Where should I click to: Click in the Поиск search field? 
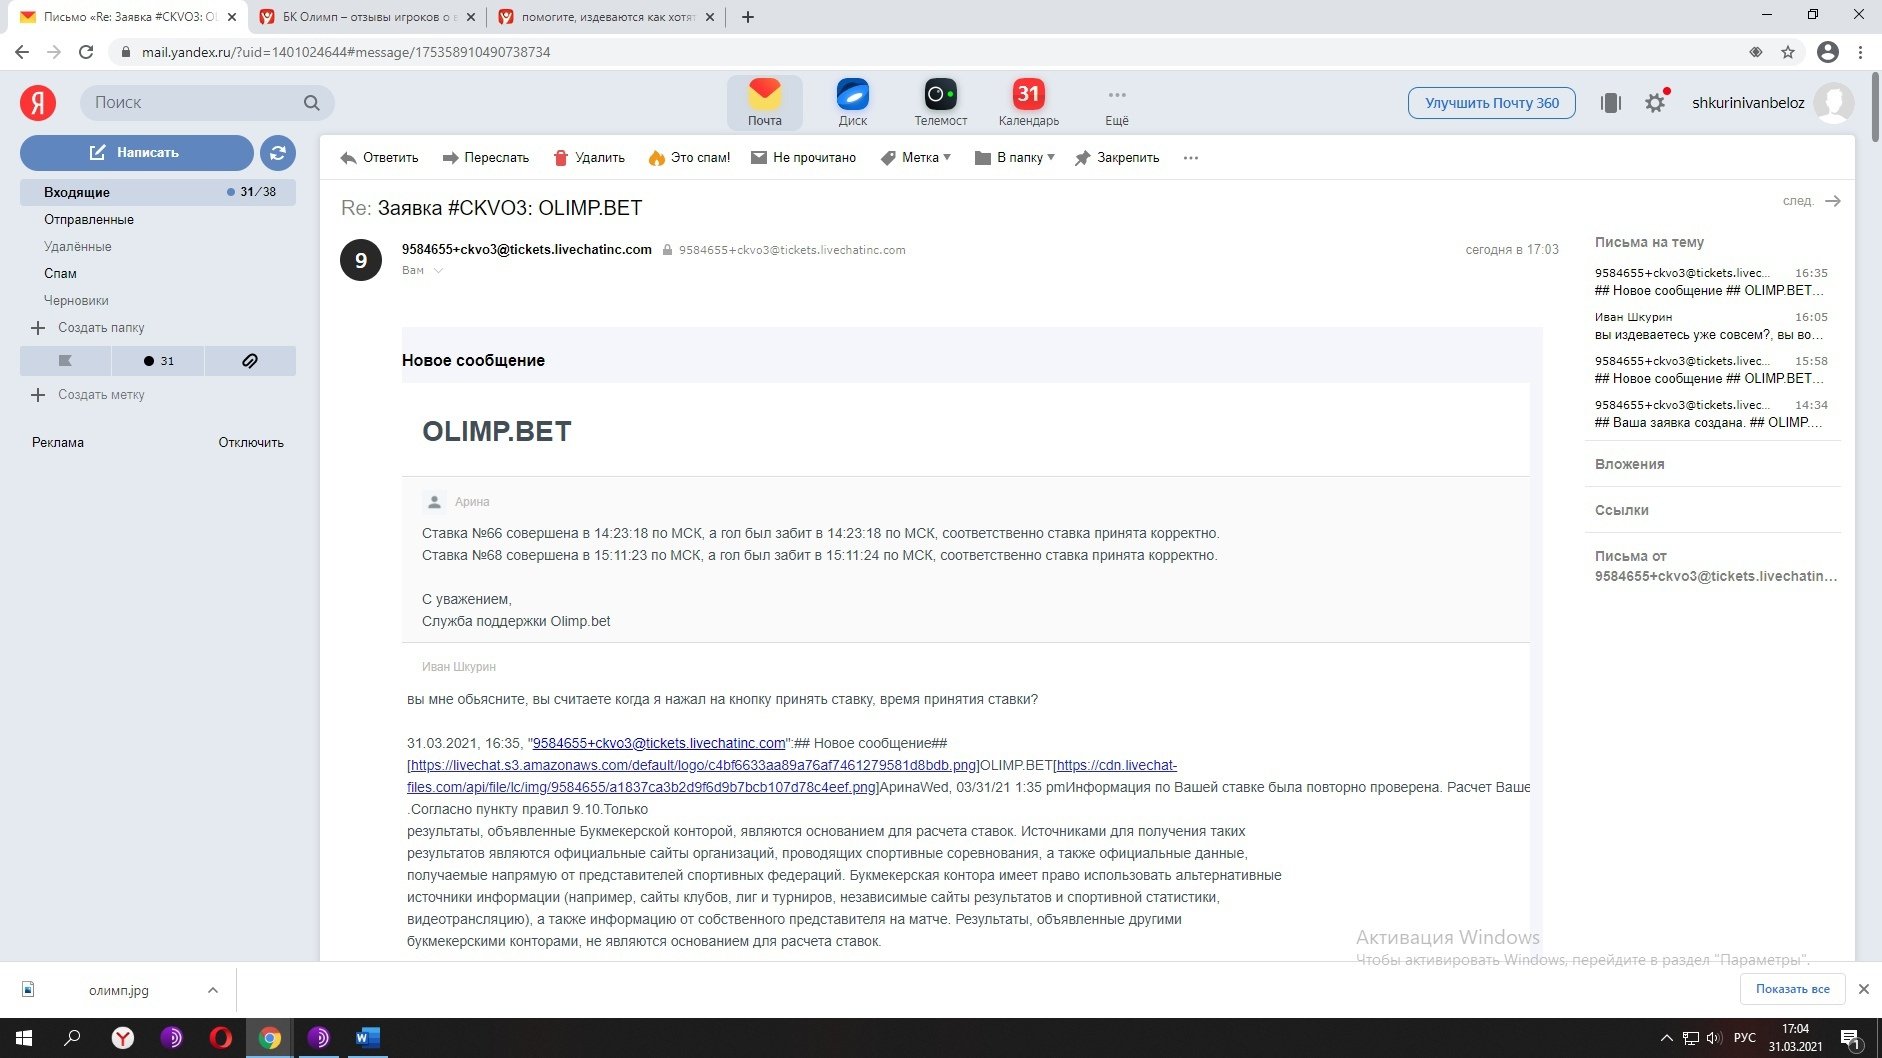pyautogui.click(x=195, y=103)
